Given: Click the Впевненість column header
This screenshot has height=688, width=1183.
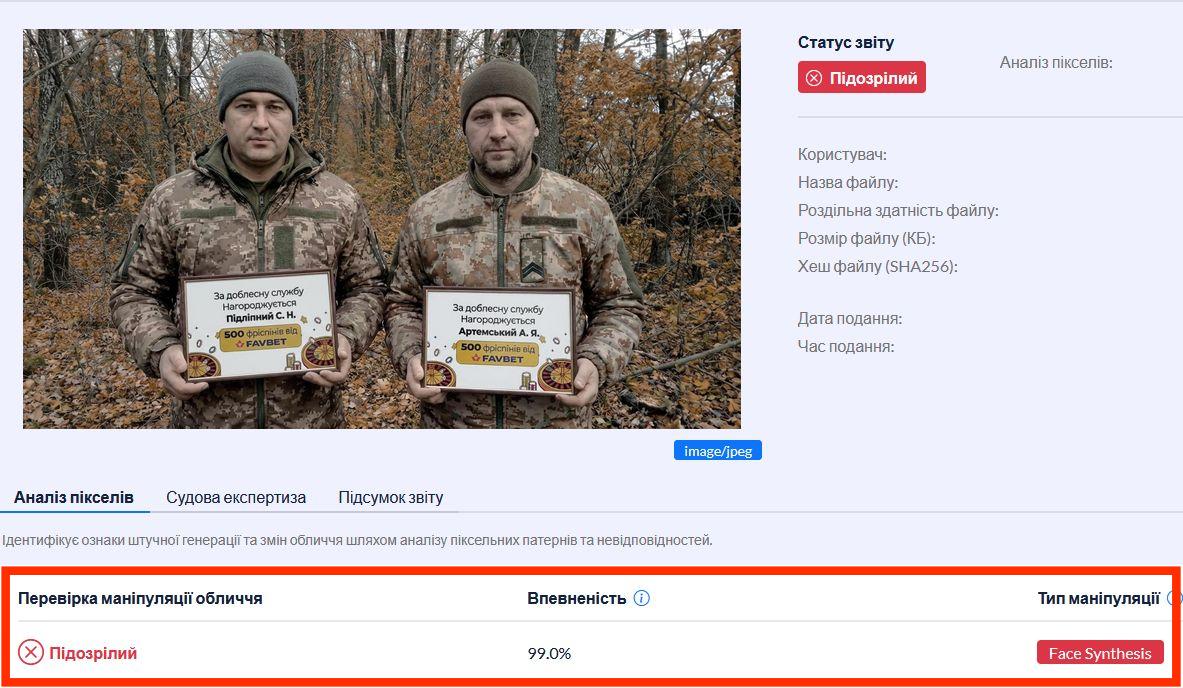Looking at the screenshot, I should coord(576,598).
